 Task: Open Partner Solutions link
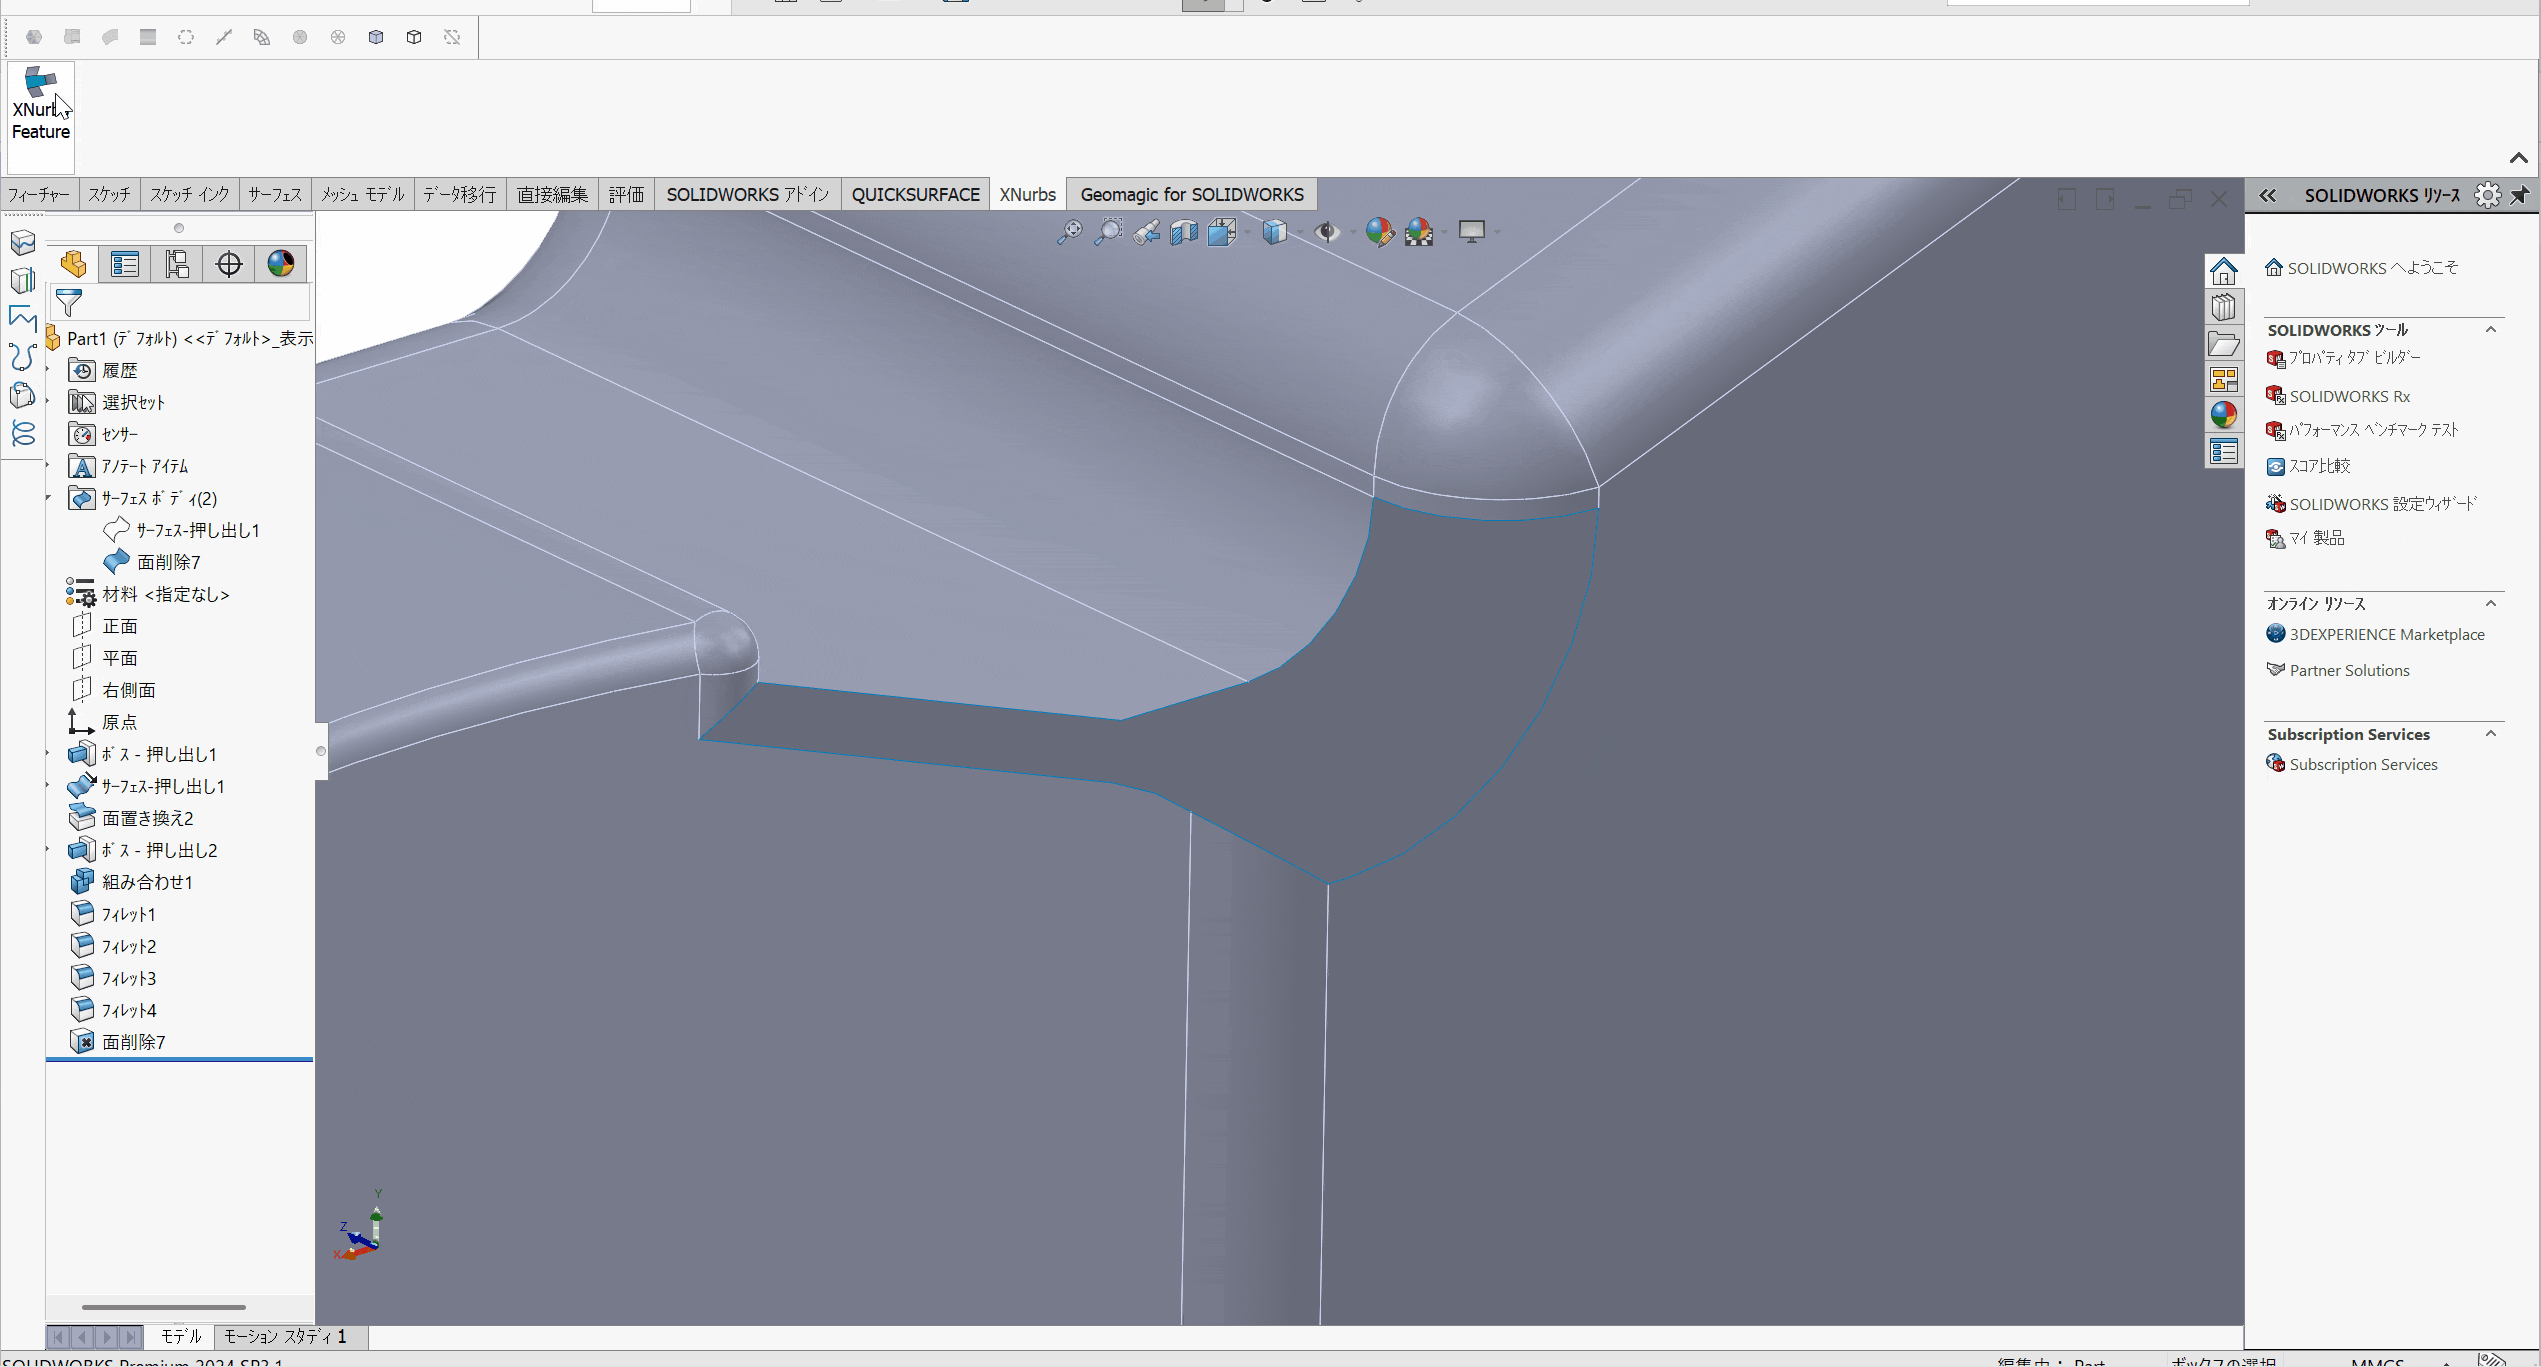(2349, 671)
